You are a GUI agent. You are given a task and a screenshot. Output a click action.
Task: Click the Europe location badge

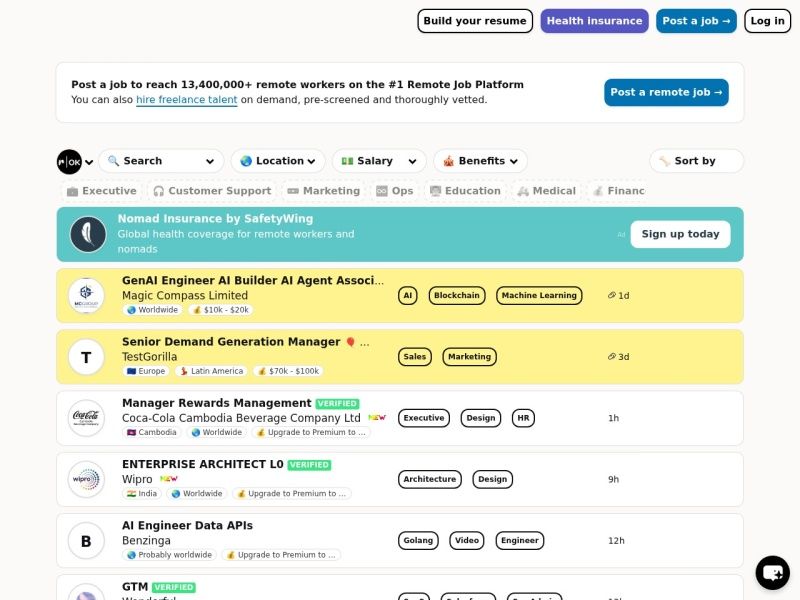coord(146,371)
